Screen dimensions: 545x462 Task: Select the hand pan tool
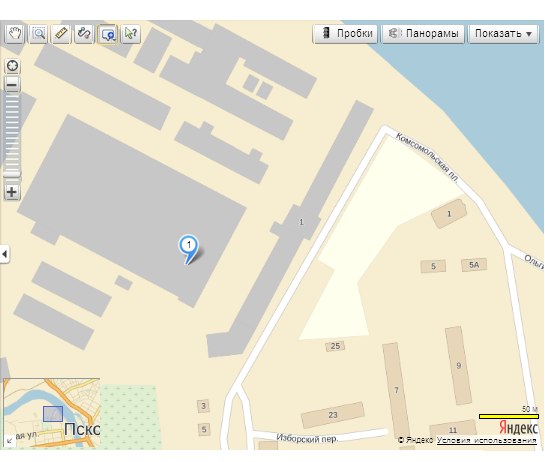(x=15, y=34)
